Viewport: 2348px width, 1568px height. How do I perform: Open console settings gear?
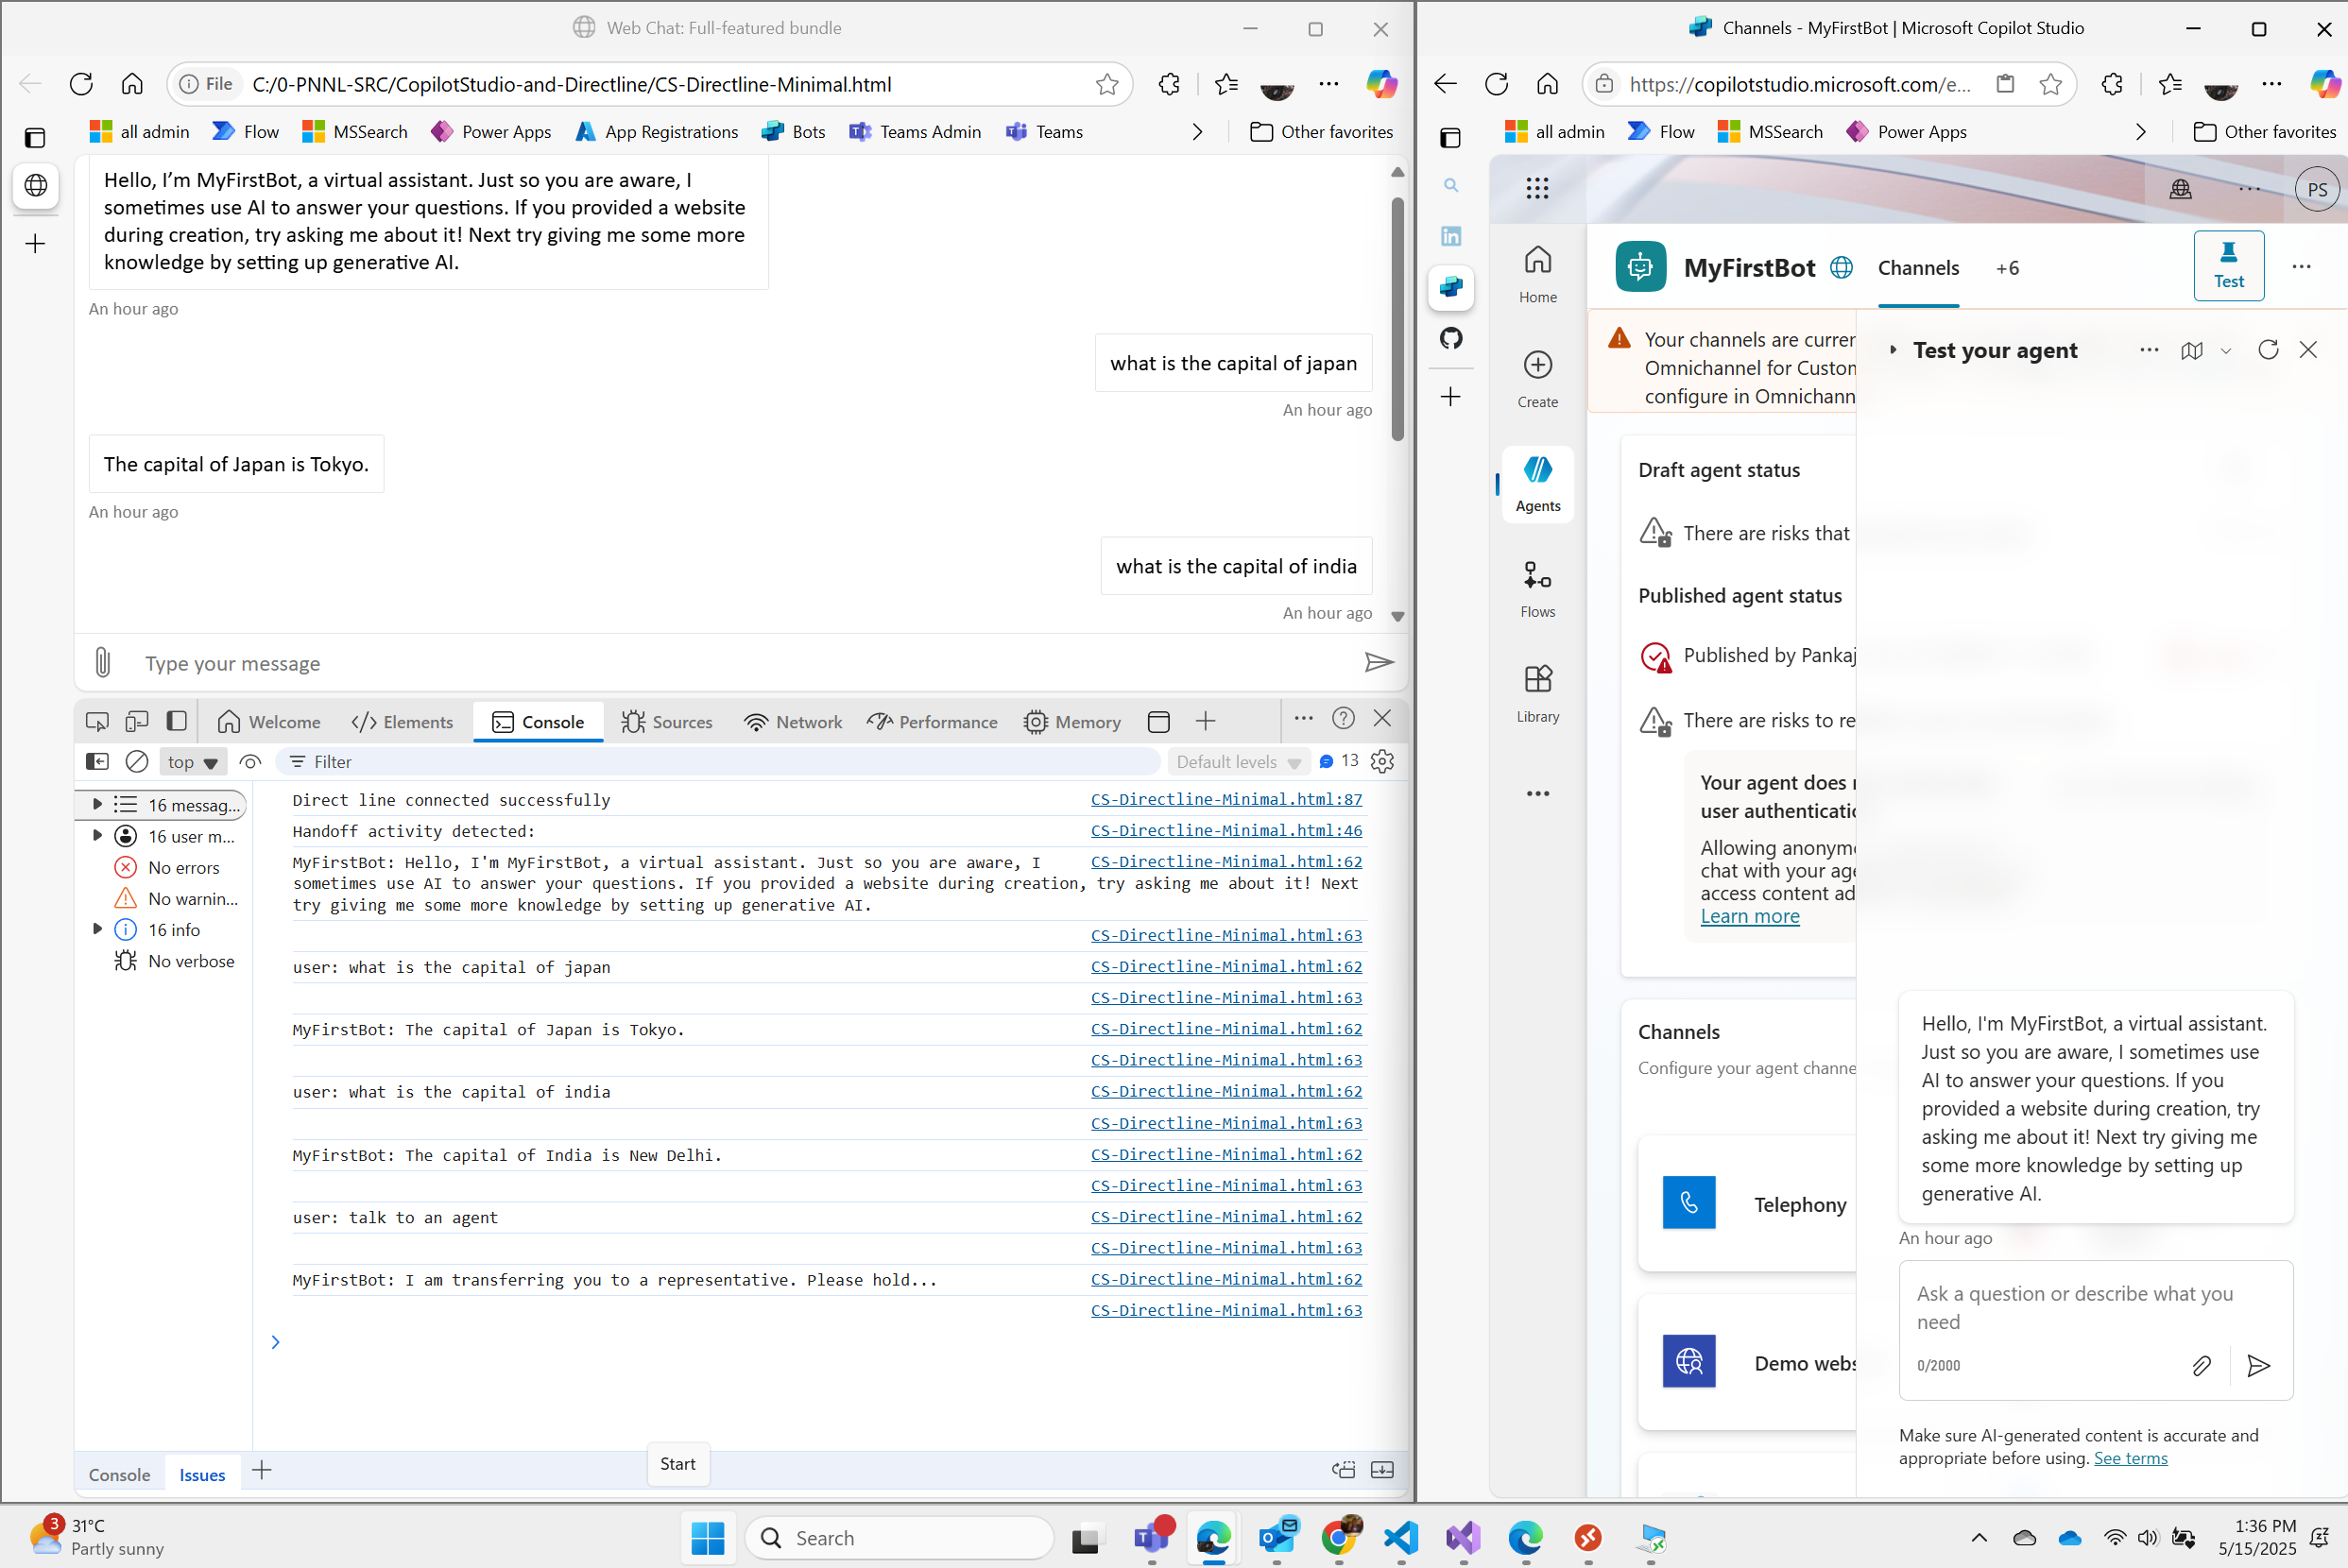[x=1383, y=762]
